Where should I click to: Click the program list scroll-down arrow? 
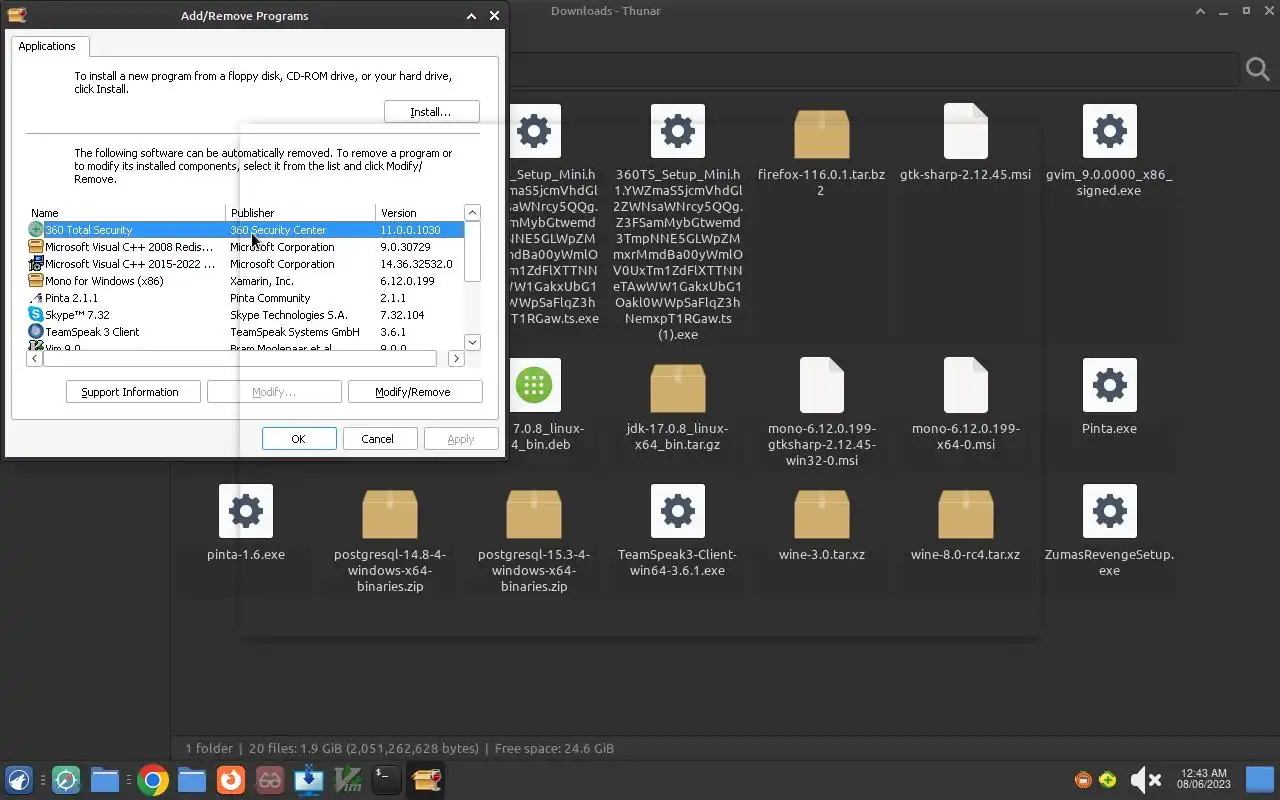click(x=473, y=342)
